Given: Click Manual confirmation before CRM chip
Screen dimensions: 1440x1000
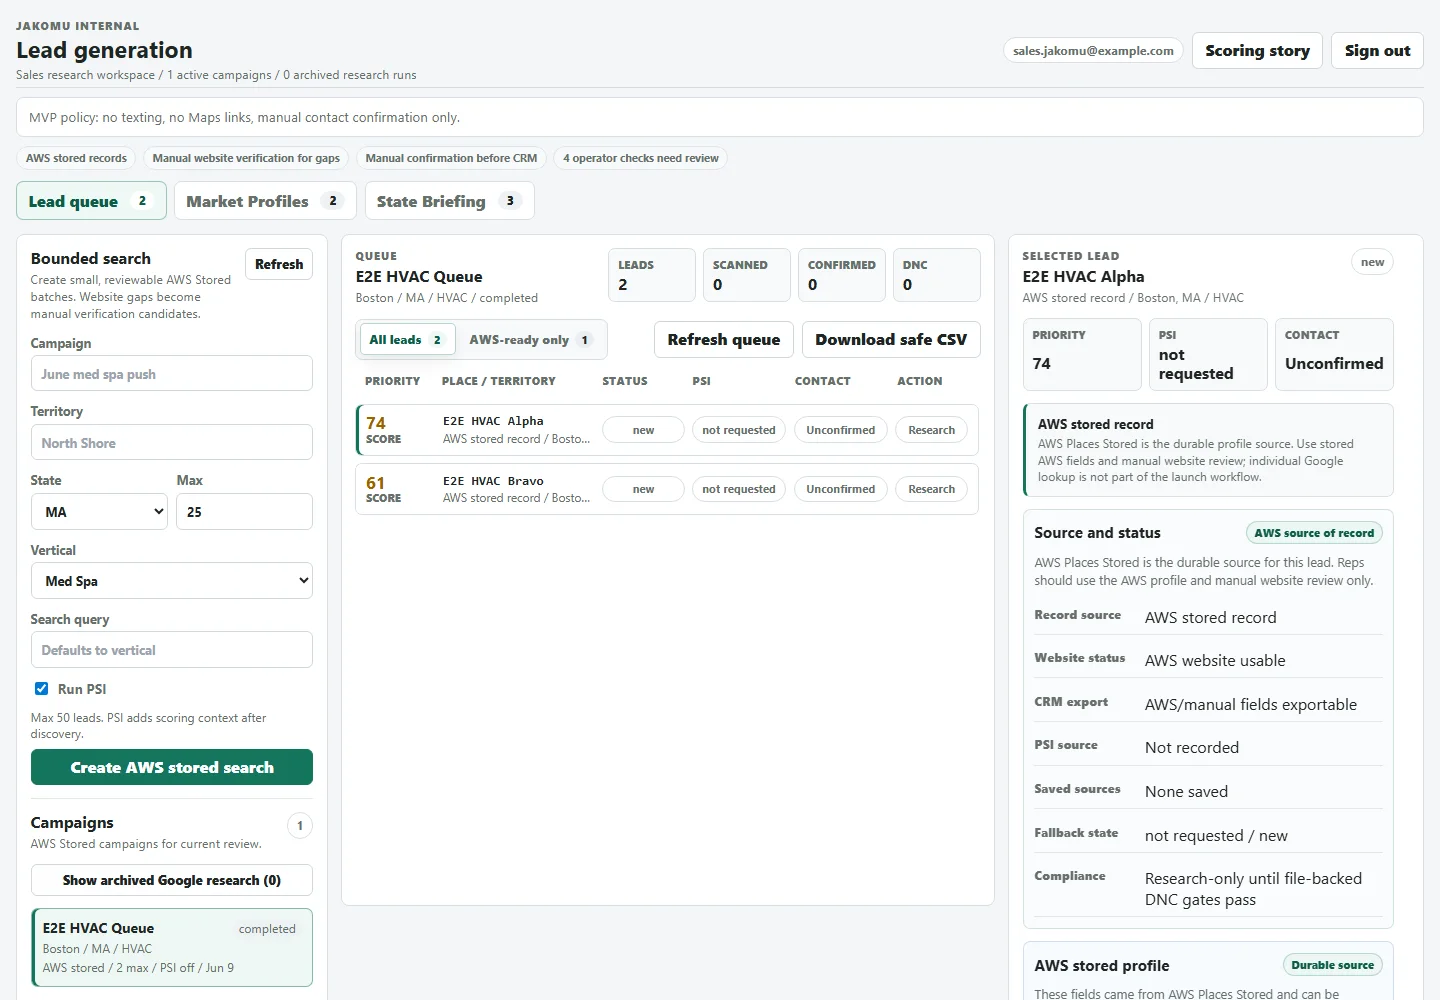Looking at the screenshot, I should click(451, 158).
